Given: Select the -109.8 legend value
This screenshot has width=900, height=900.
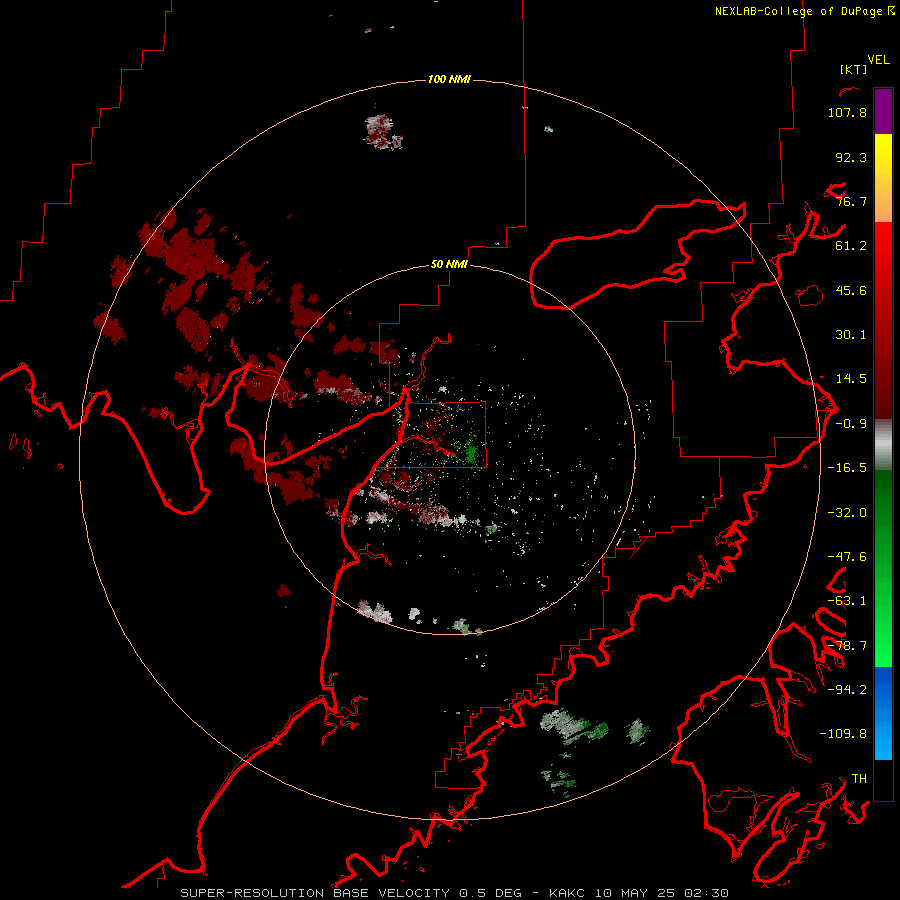Looking at the screenshot, I should tap(843, 734).
